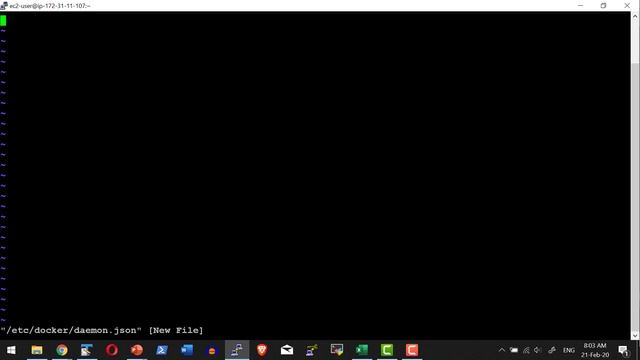This screenshot has width=640, height=360.
Task: Check the battery status tray icon
Action: (514, 350)
